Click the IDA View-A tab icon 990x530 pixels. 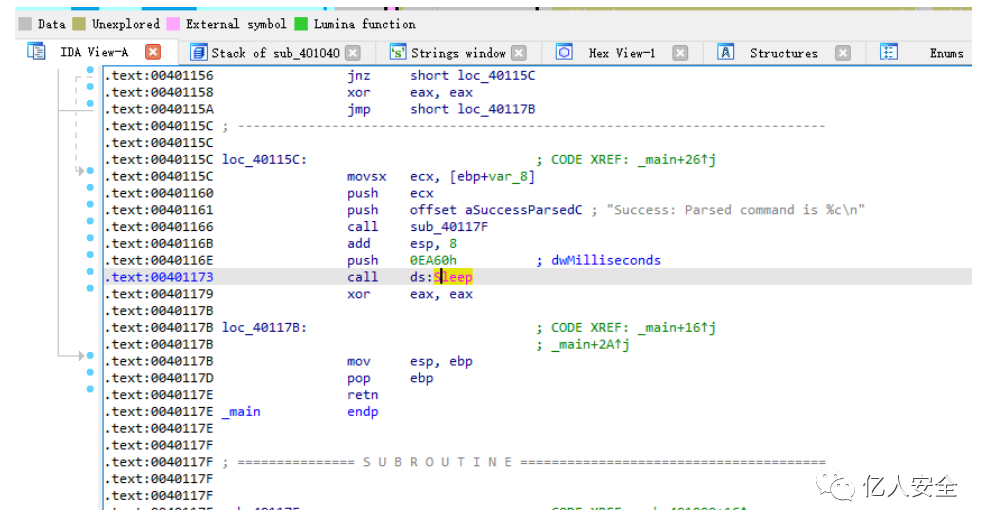click(36, 51)
